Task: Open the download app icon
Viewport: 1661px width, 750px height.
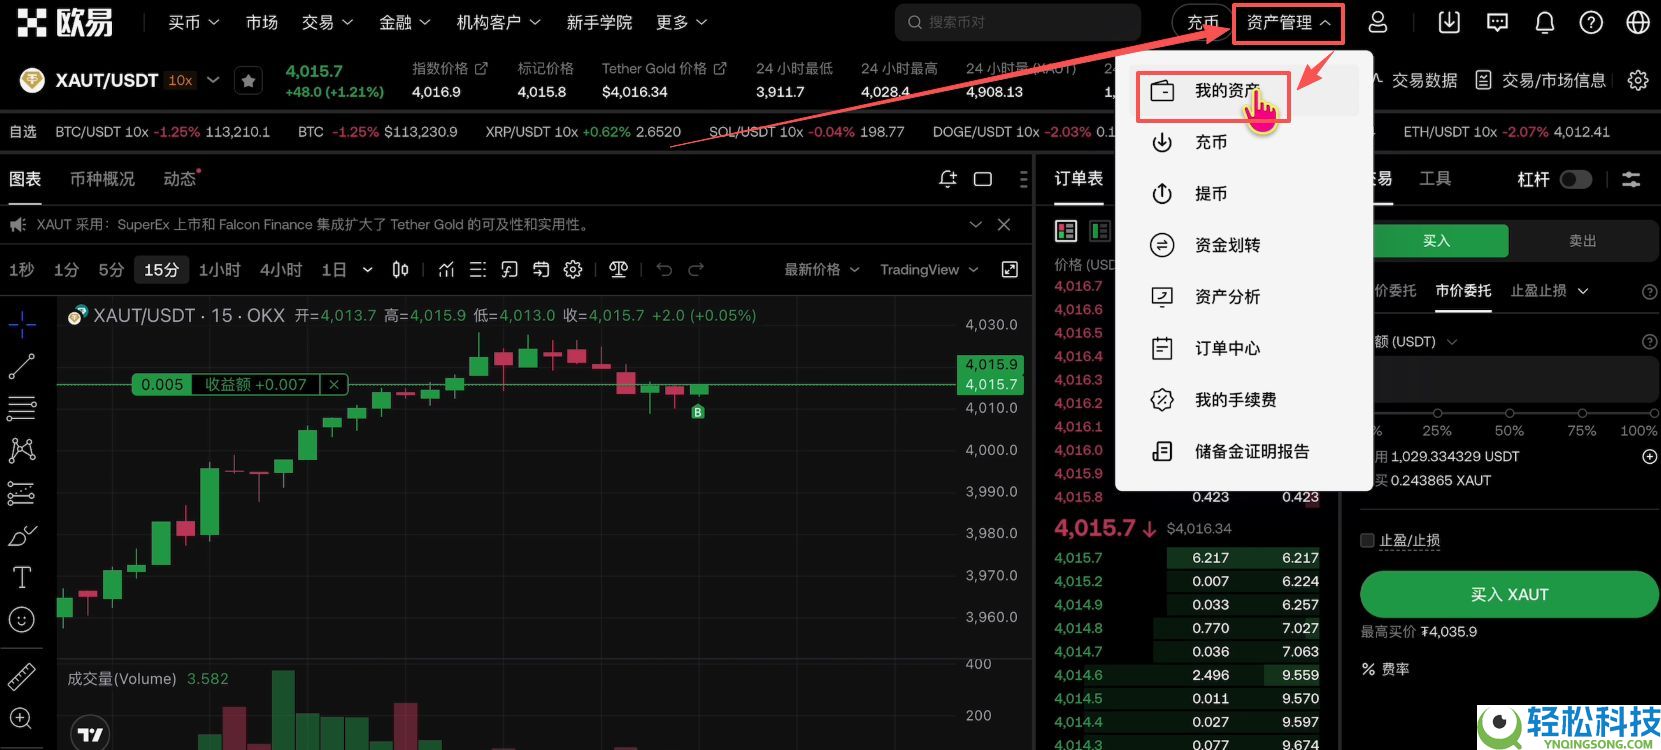Action: [x=1449, y=22]
